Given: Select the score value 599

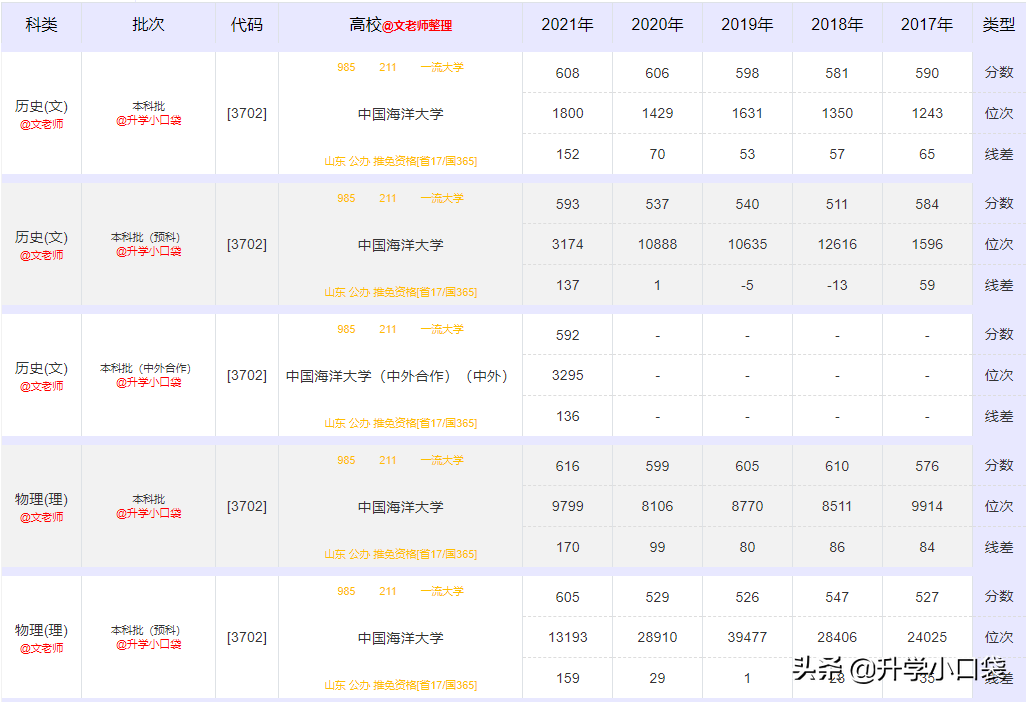Looking at the screenshot, I should [x=657, y=466].
